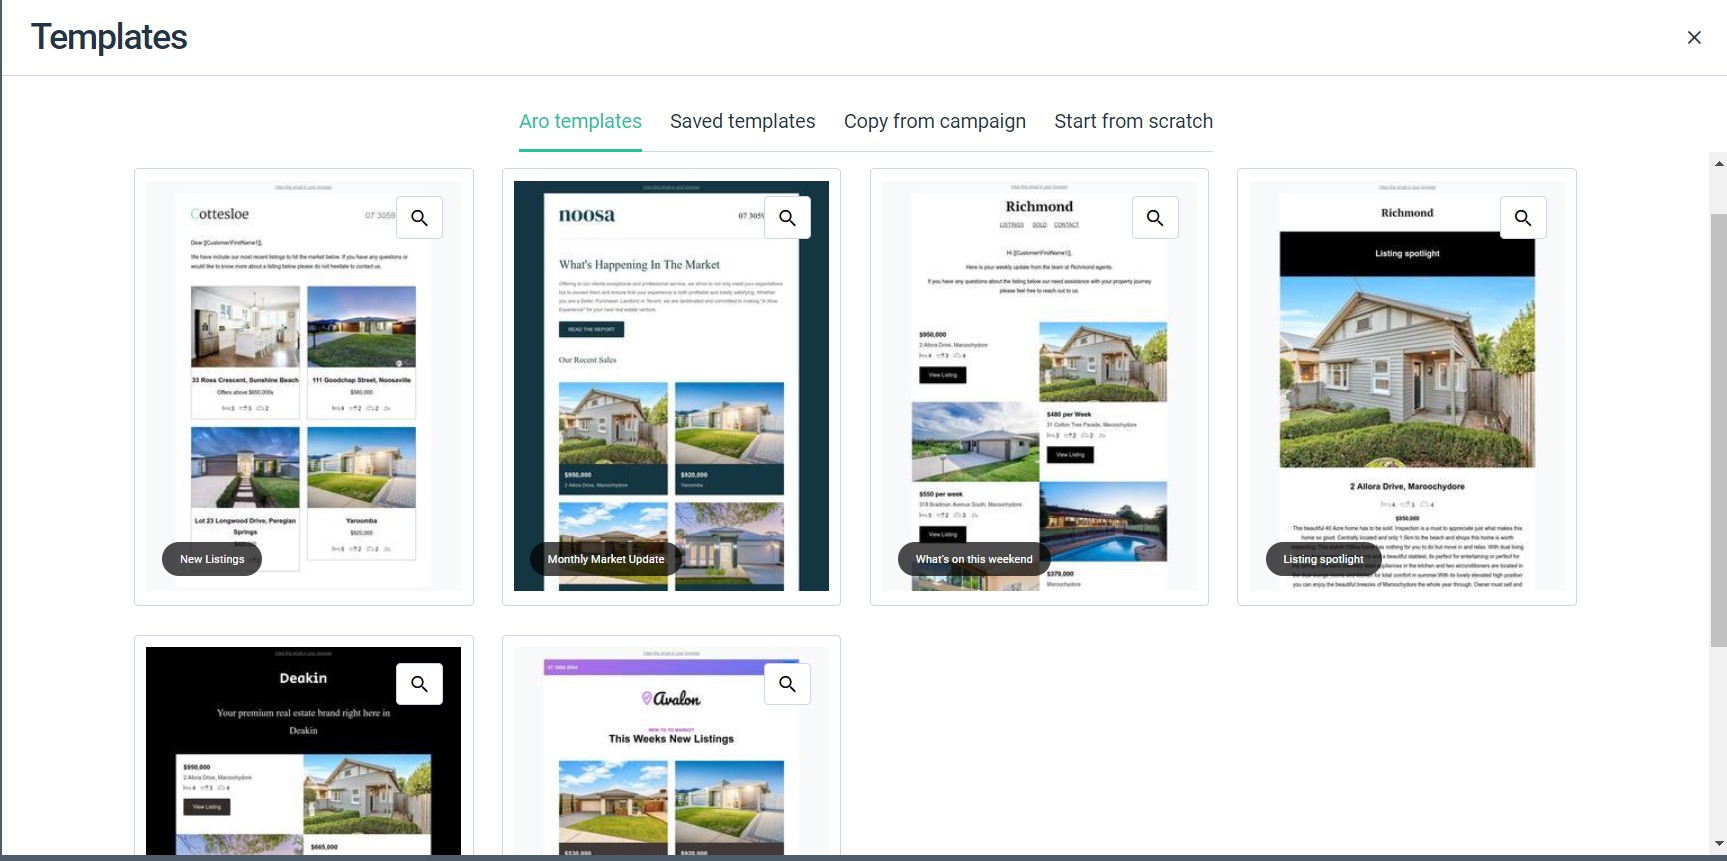The height and width of the screenshot is (861, 1727).
Task: Click the vertical scrollbar thumb
Action: tap(1718, 430)
